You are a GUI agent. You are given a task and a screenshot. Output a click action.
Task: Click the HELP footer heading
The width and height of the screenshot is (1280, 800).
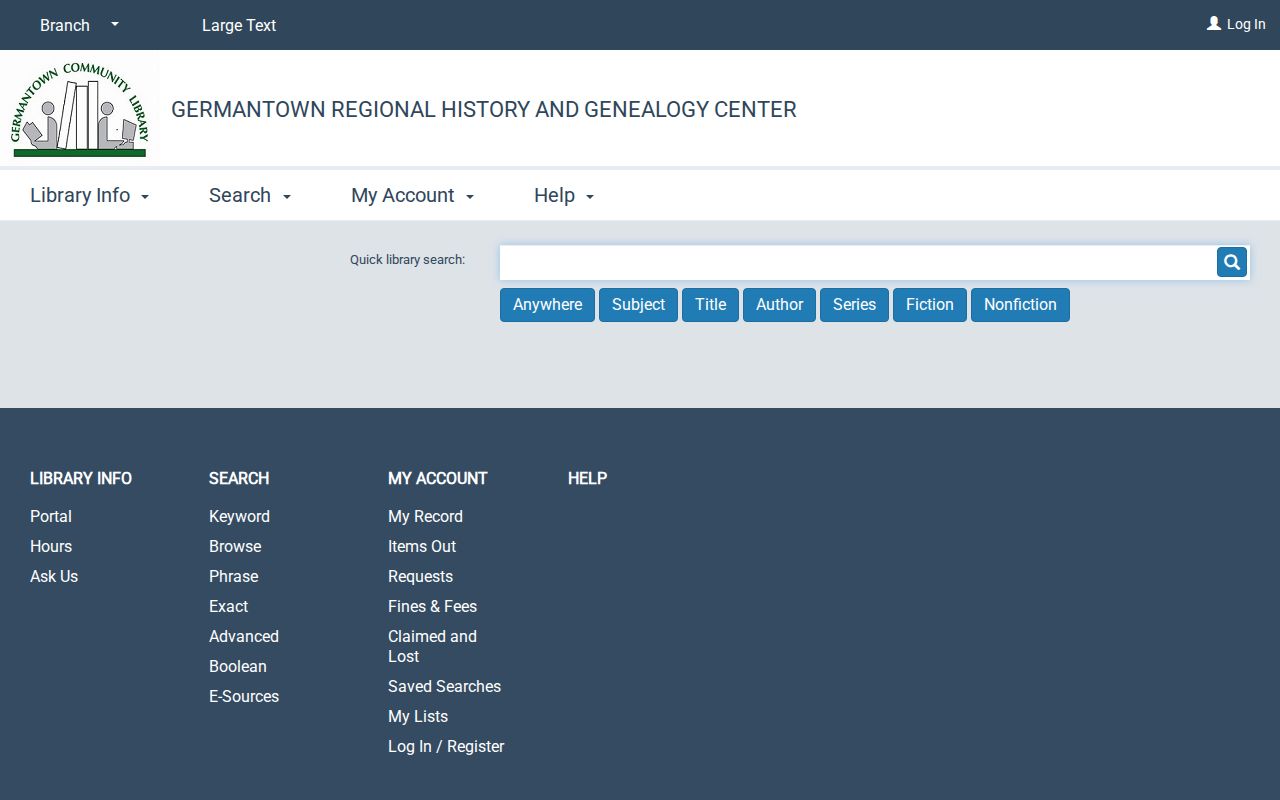587,478
